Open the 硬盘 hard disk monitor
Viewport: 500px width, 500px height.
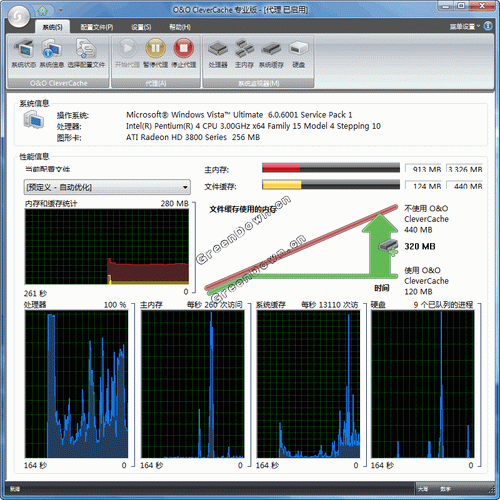pos(299,53)
